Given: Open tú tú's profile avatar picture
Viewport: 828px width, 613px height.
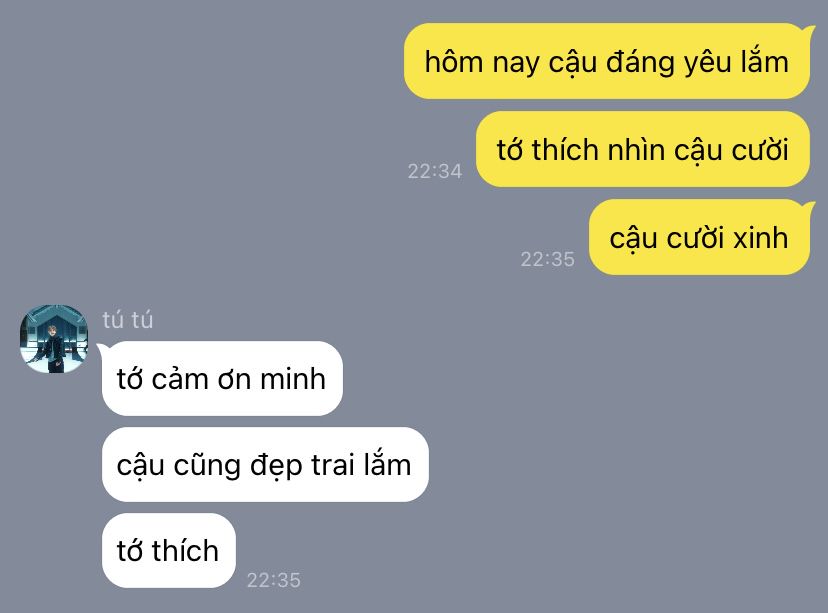Looking at the screenshot, I should [54, 339].
